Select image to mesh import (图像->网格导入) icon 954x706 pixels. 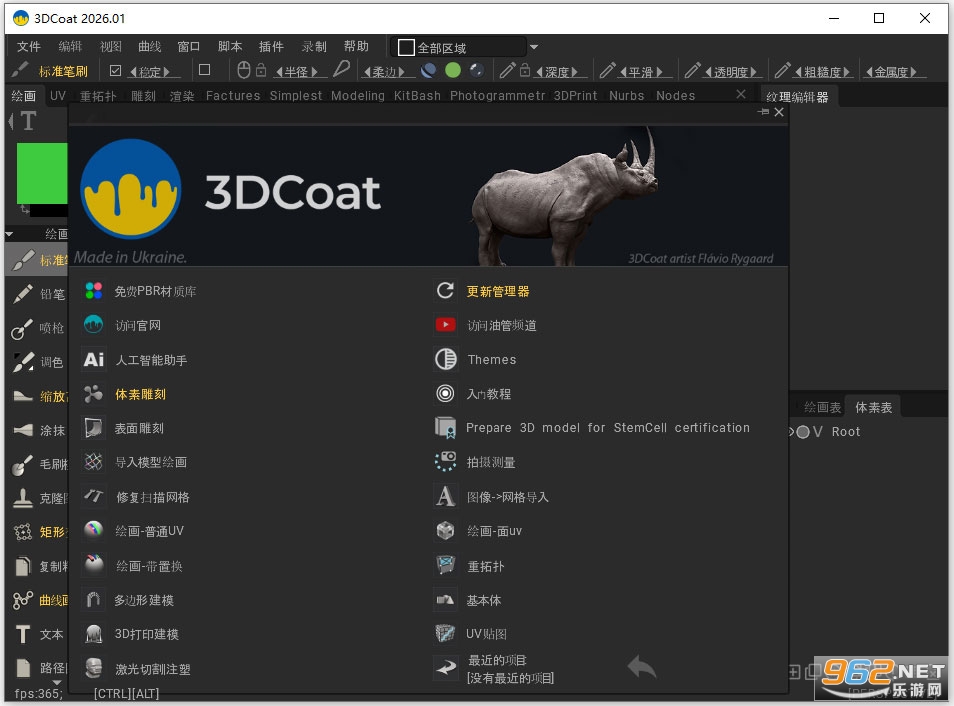coord(445,497)
